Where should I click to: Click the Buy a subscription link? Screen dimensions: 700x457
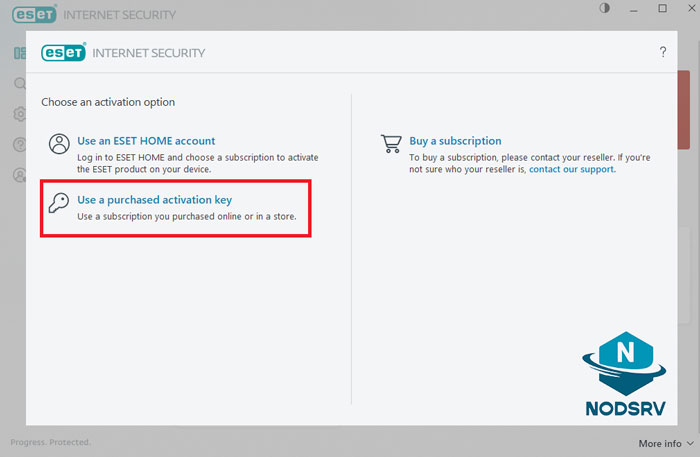[455, 141]
